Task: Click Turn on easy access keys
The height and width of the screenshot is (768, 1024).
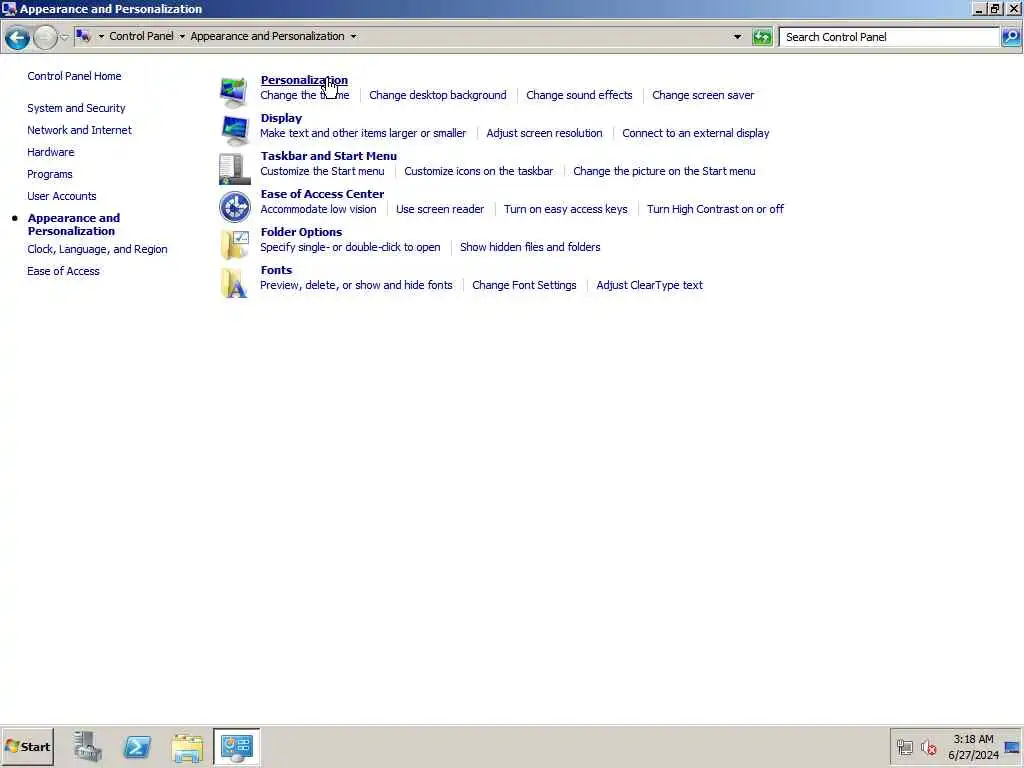Action: [x=566, y=209]
